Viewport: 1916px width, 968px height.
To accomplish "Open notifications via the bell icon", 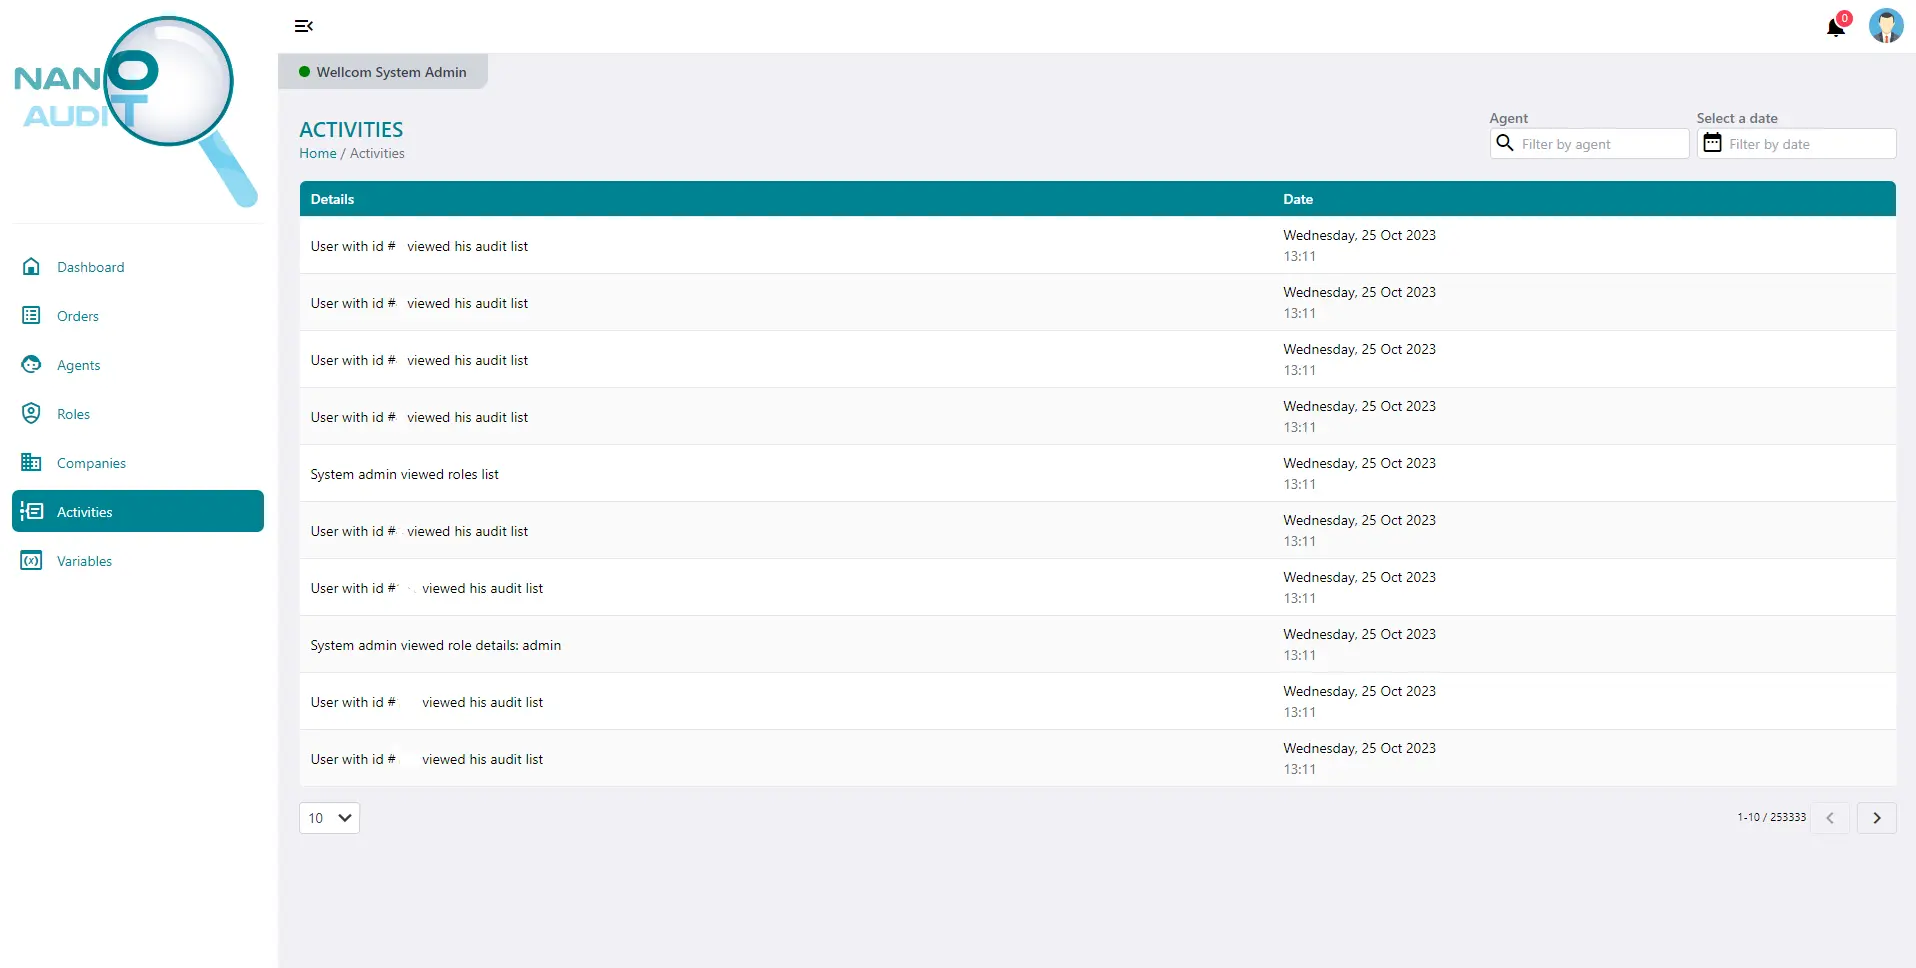I will click(x=1836, y=28).
